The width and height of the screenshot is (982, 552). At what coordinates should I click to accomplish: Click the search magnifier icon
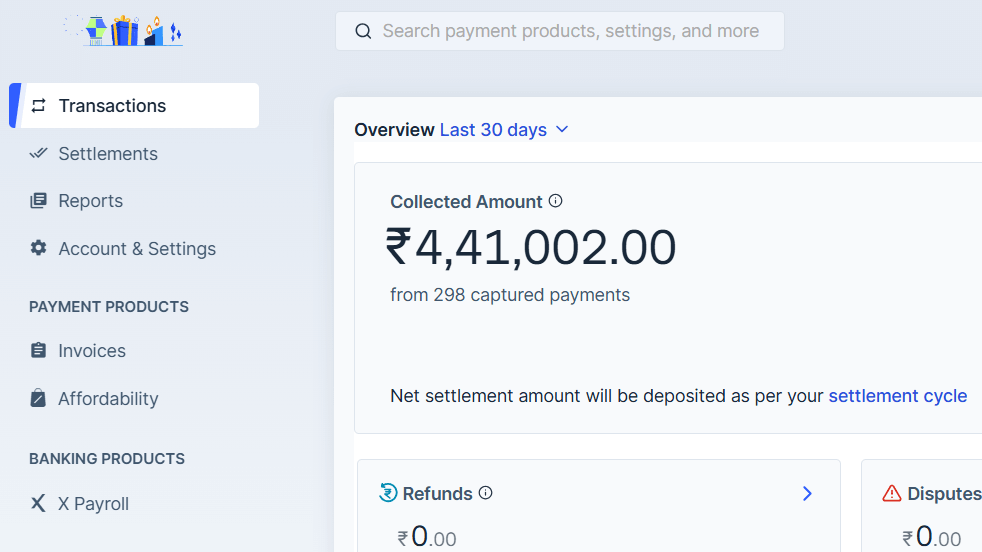[x=363, y=31]
